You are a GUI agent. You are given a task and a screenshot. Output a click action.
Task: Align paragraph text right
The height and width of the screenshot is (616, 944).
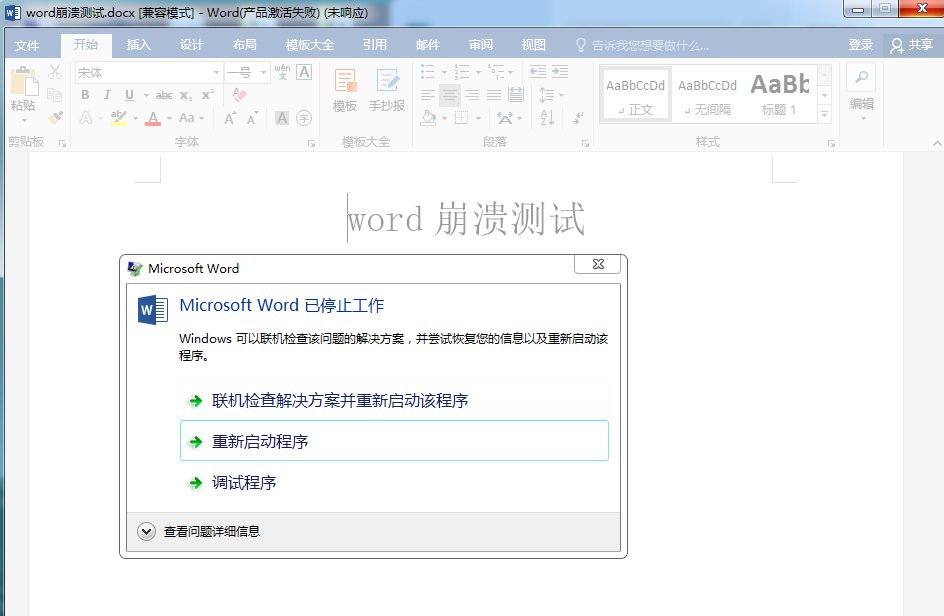tap(472, 95)
